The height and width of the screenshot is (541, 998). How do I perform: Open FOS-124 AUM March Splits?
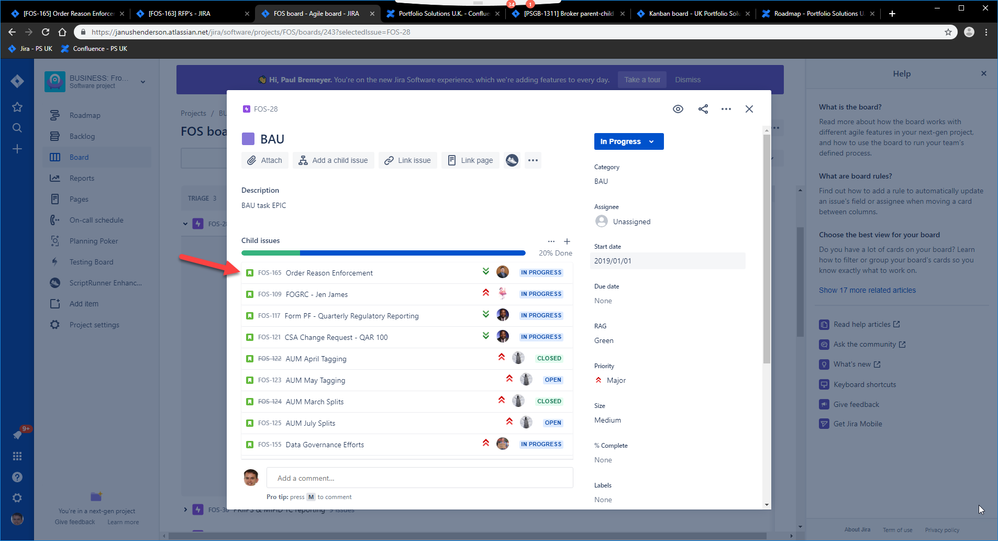(407, 402)
